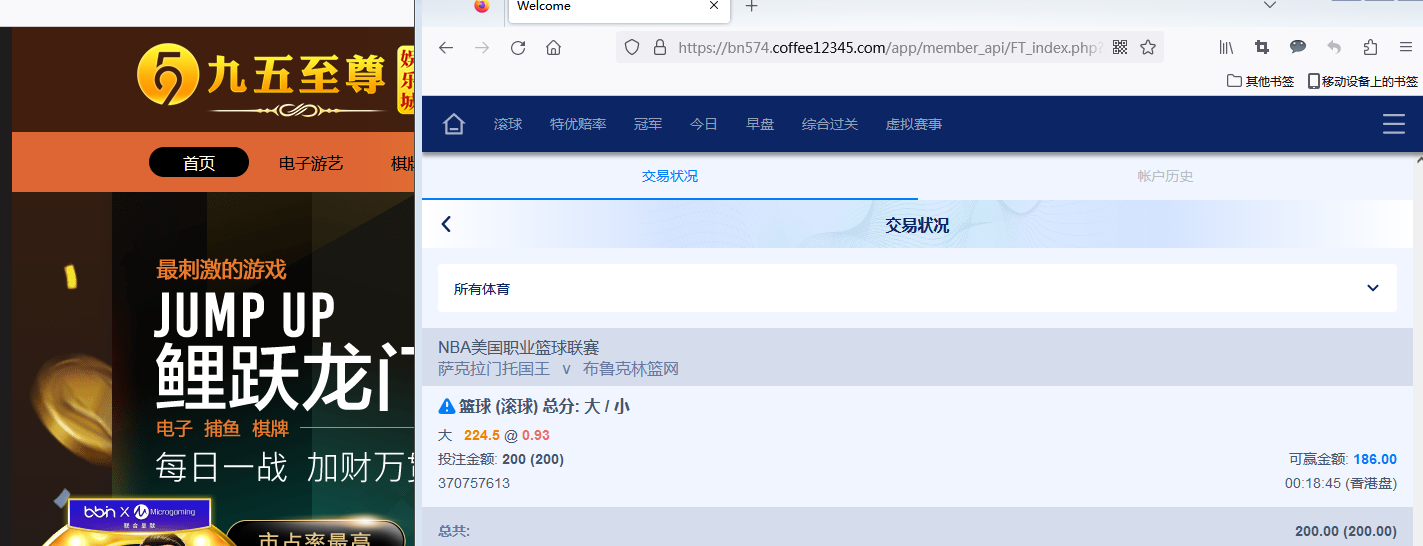Select 电子游艺 in the 九五至尊 site menu
The height and width of the screenshot is (546, 1423).
click(311, 163)
